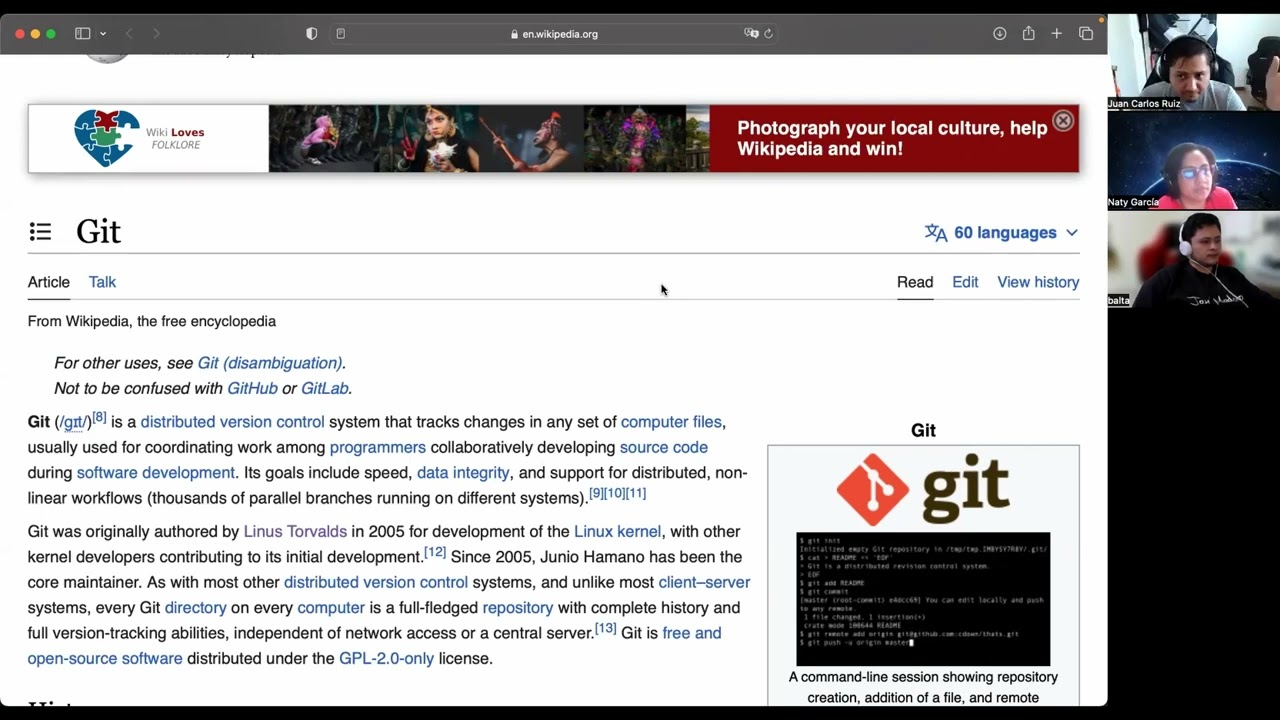Open citation reference [13]
This screenshot has height=720, width=1280.
coord(606,628)
